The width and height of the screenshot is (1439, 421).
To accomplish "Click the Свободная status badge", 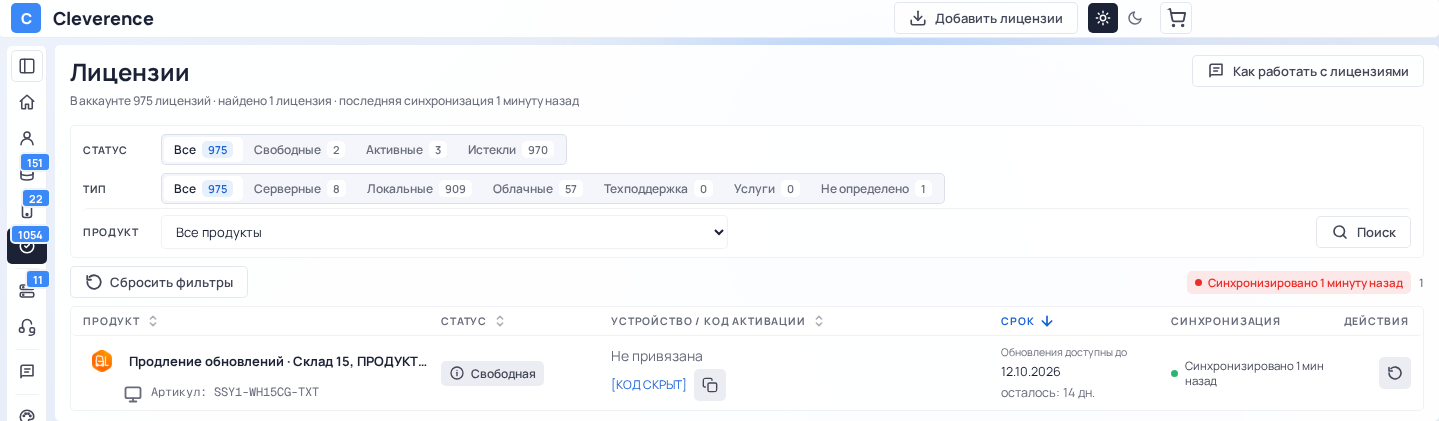I will click(x=492, y=373).
